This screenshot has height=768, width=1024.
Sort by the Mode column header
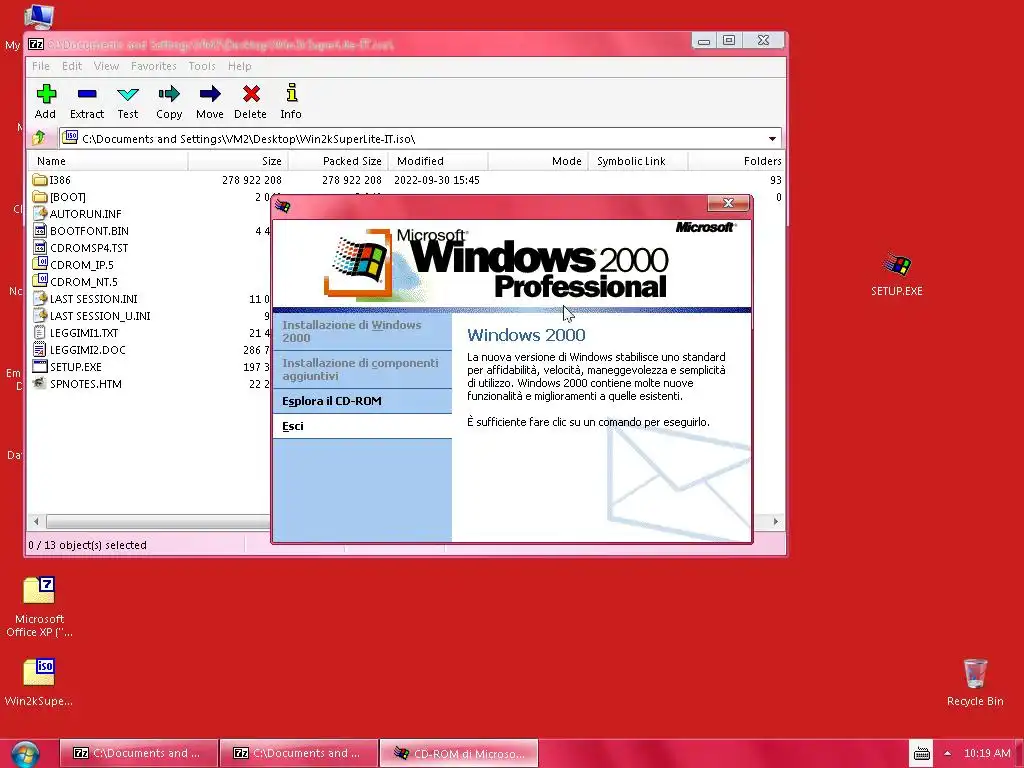(x=537, y=161)
